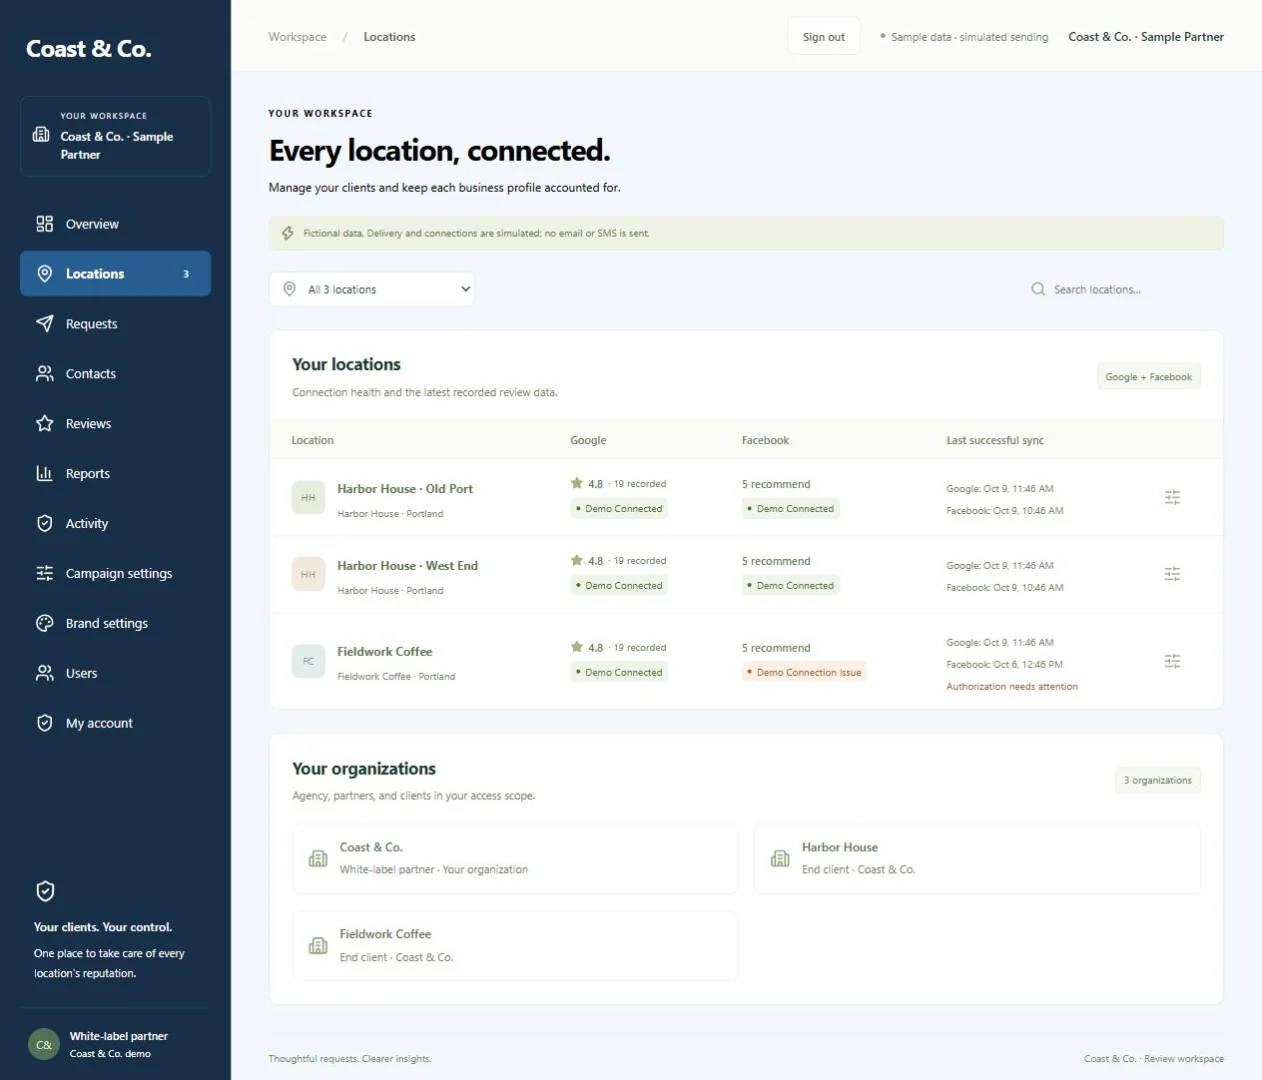Open the Reviews section
Screen dimensions: 1262x1080
tap(115, 424)
